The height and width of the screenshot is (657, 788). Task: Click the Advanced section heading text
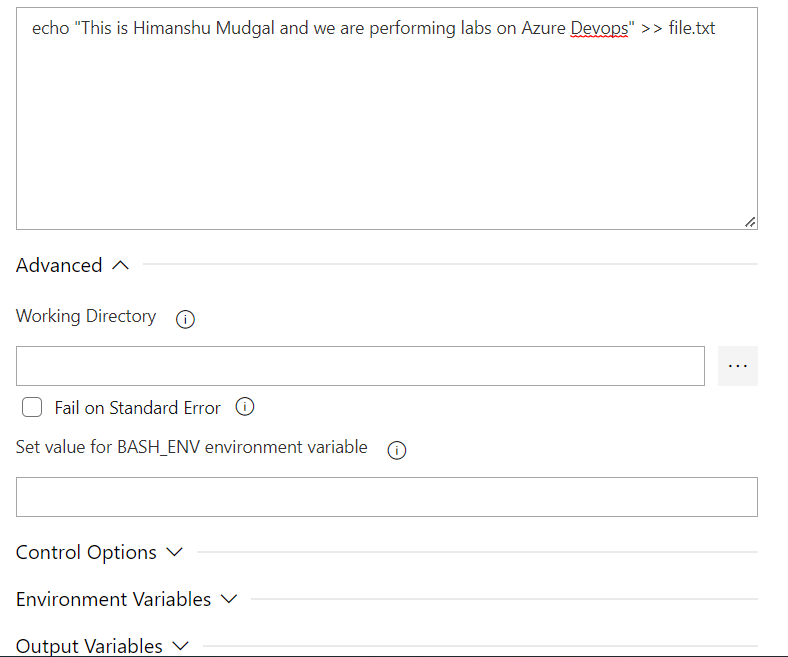[x=59, y=265]
